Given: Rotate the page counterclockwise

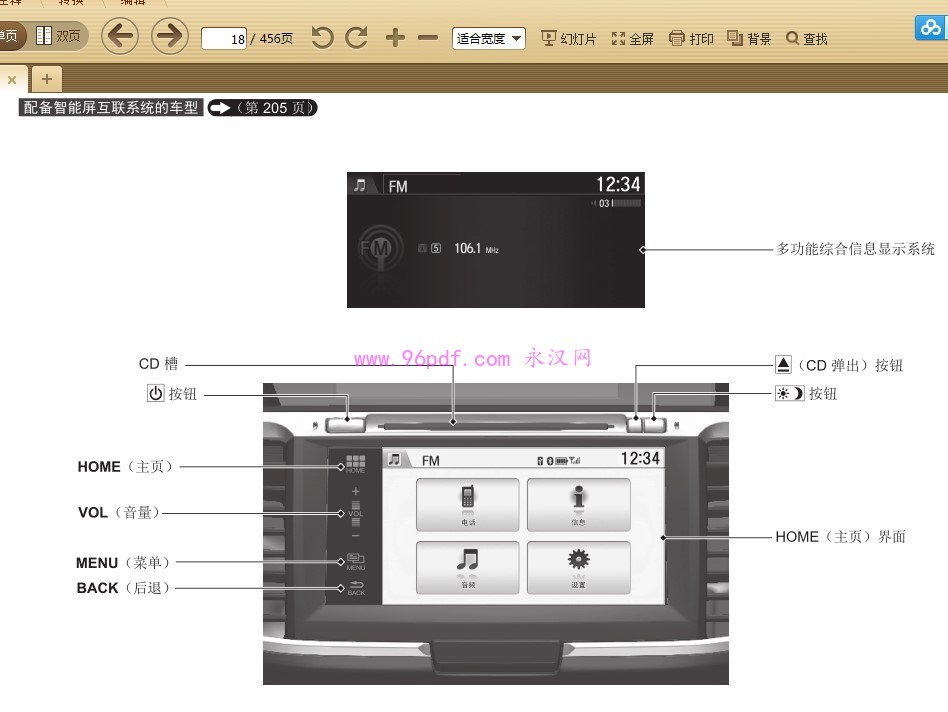Looking at the screenshot, I should [322, 38].
